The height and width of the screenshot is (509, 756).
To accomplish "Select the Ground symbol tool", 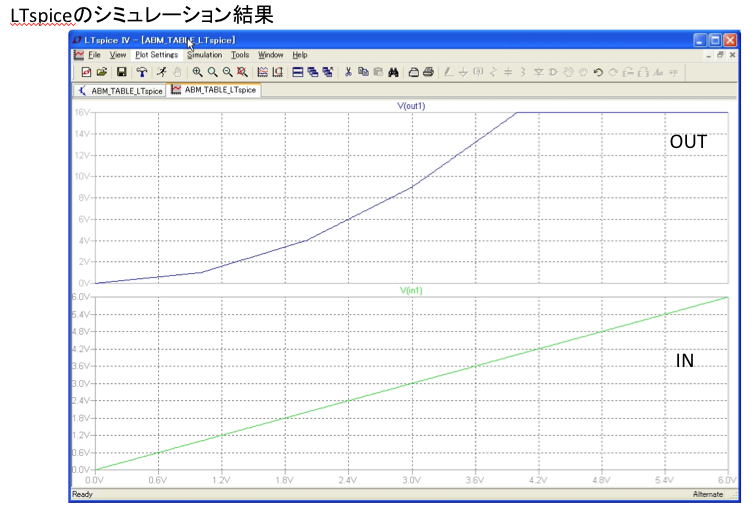I will point(463,72).
